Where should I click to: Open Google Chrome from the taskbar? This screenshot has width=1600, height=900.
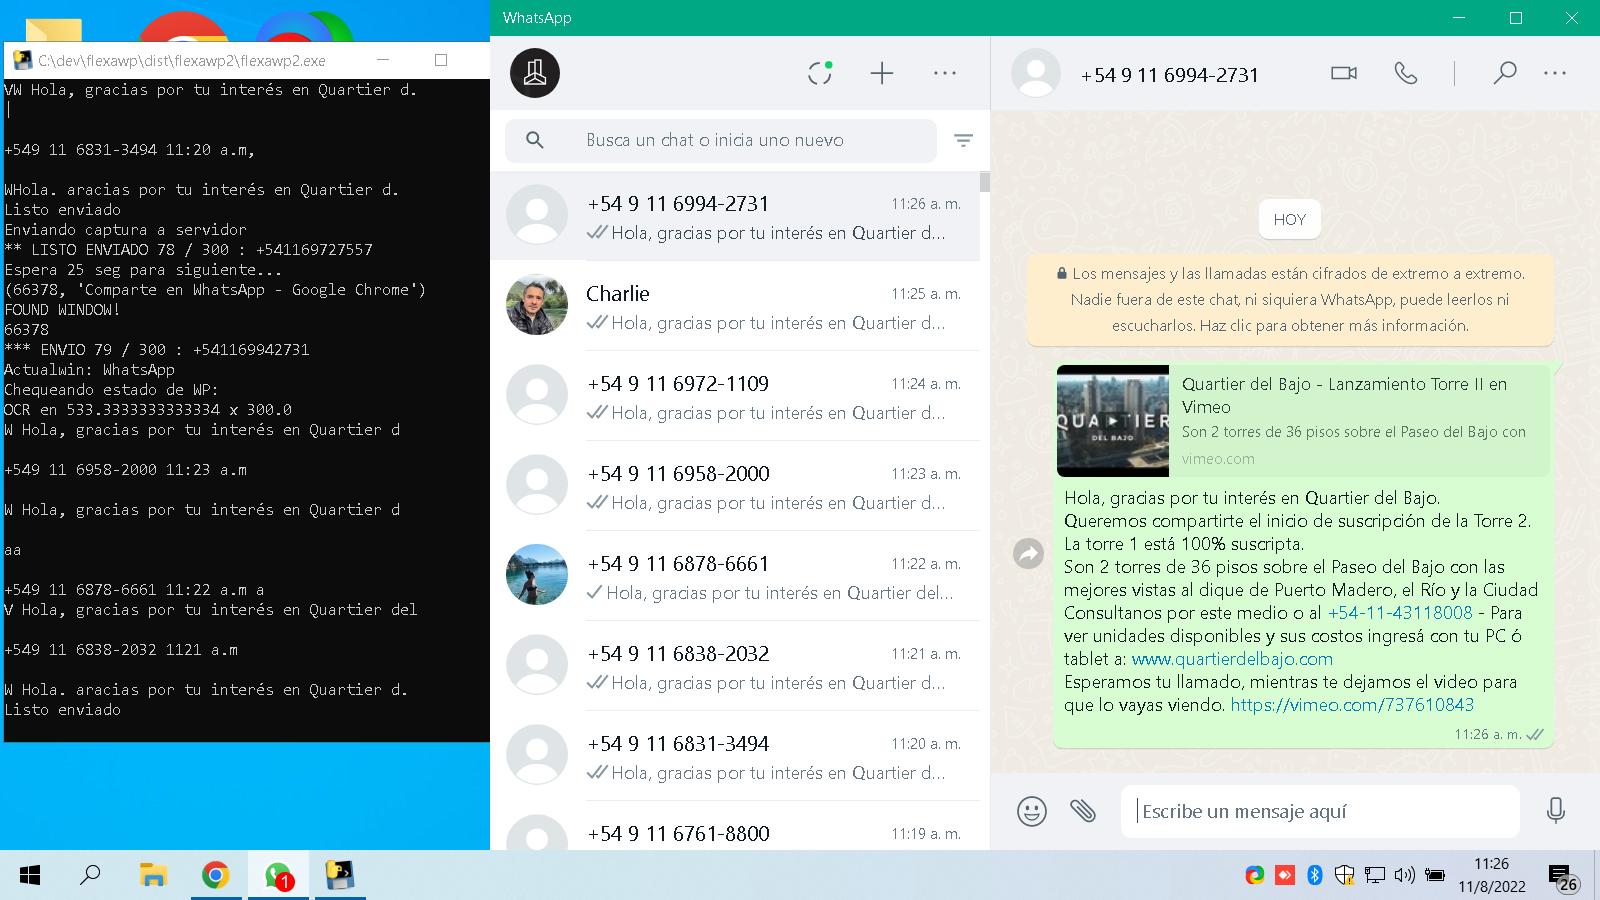pyautogui.click(x=215, y=876)
